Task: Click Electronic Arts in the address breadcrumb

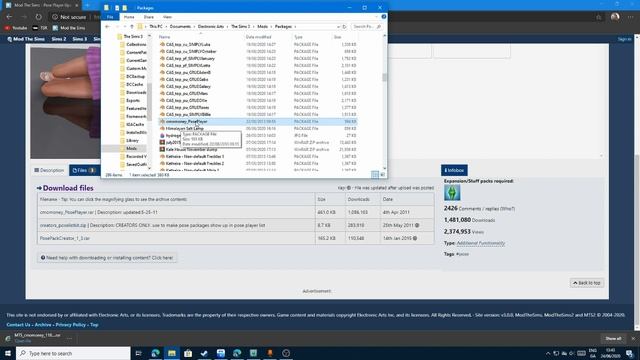Action: (x=211, y=27)
